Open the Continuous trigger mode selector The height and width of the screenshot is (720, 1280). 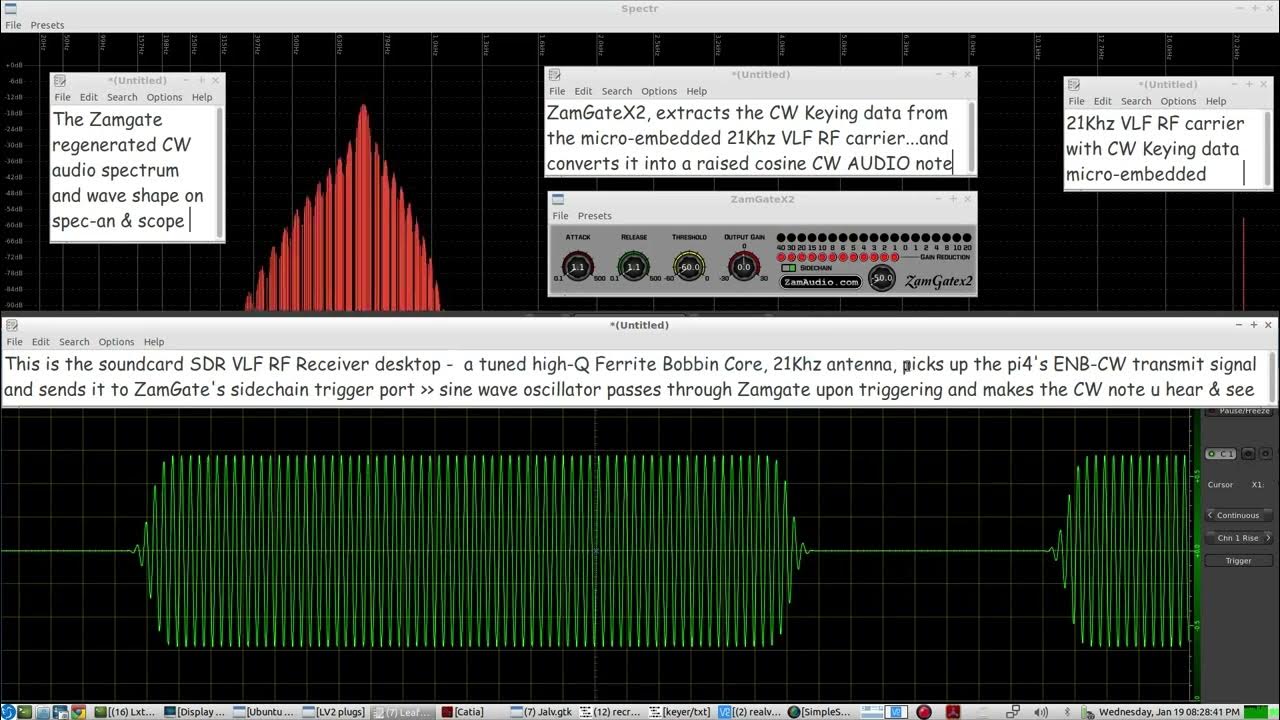pyautogui.click(x=1238, y=515)
